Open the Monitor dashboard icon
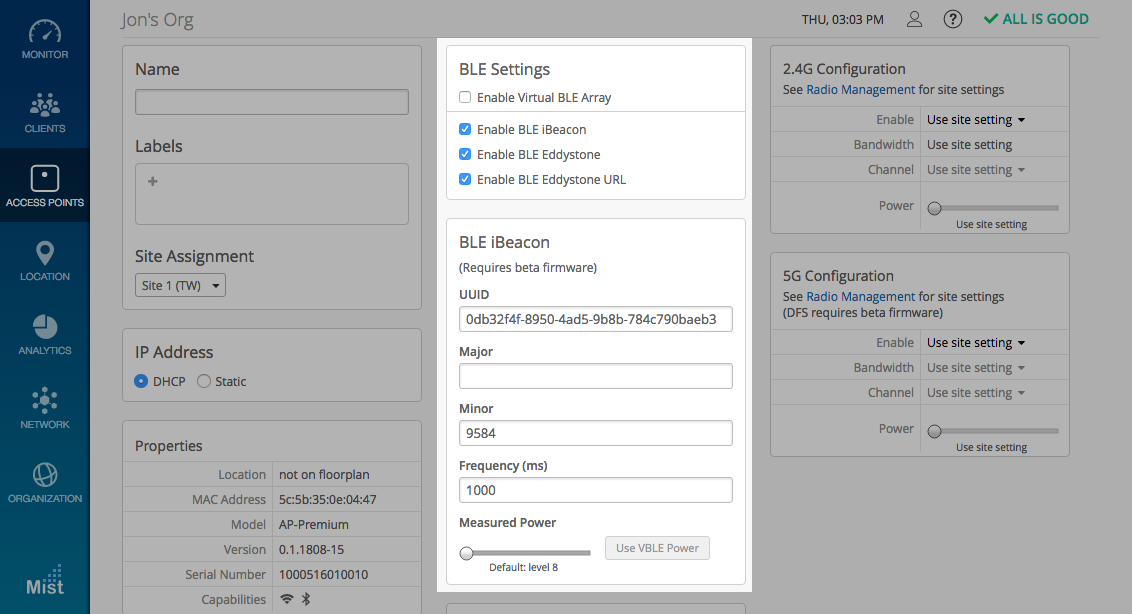Screen dimensions: 1132x614 pyautogui.click(x=45, y=31)
